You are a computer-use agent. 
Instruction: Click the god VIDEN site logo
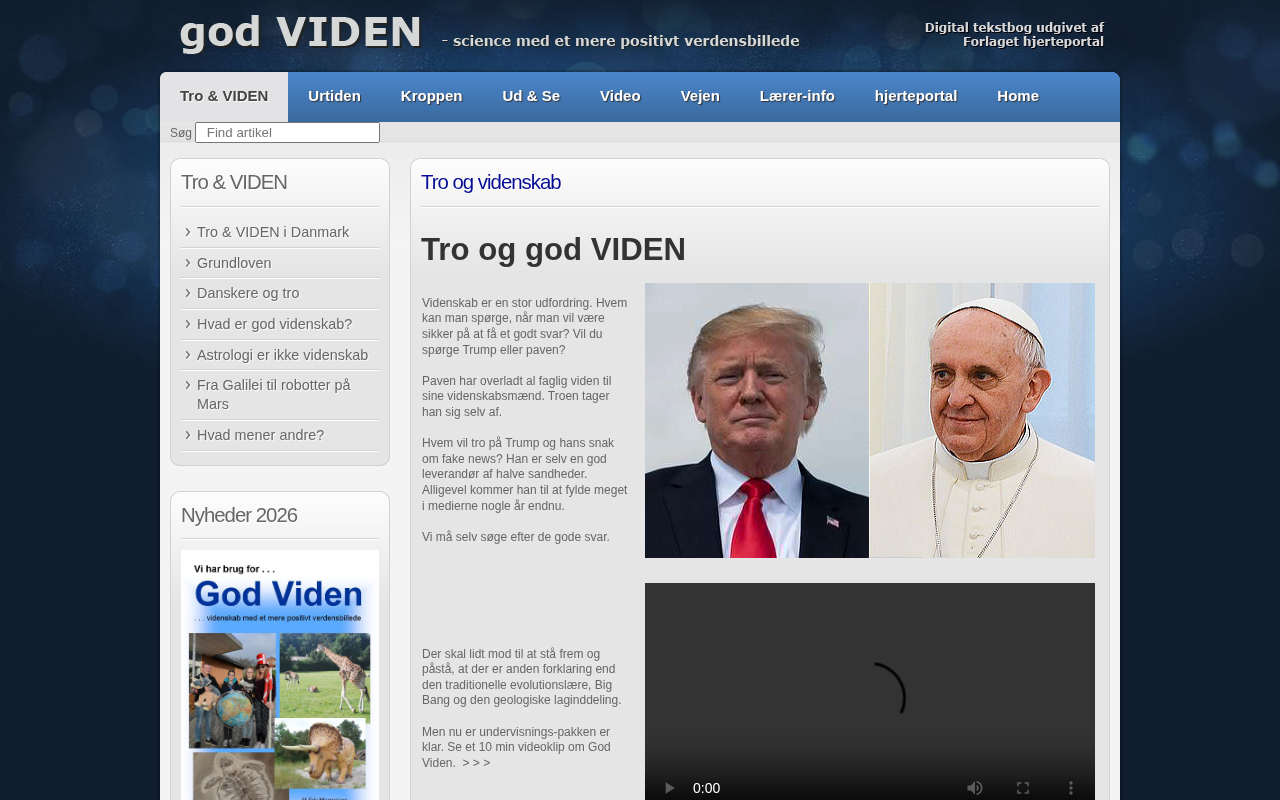(300, 33)
